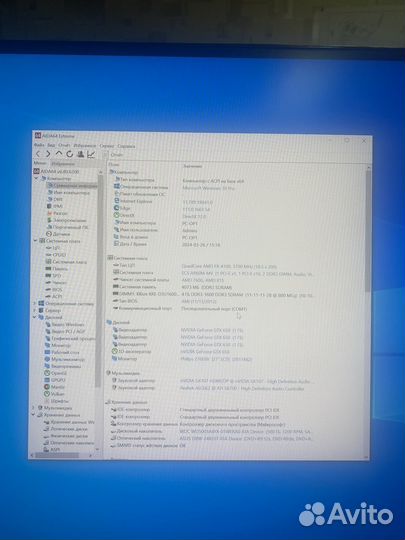Image resolution: width=405 pixels, height=540 pixels.
Task: Select the OpenGL entry in the tree
Action: pos(56,373)
